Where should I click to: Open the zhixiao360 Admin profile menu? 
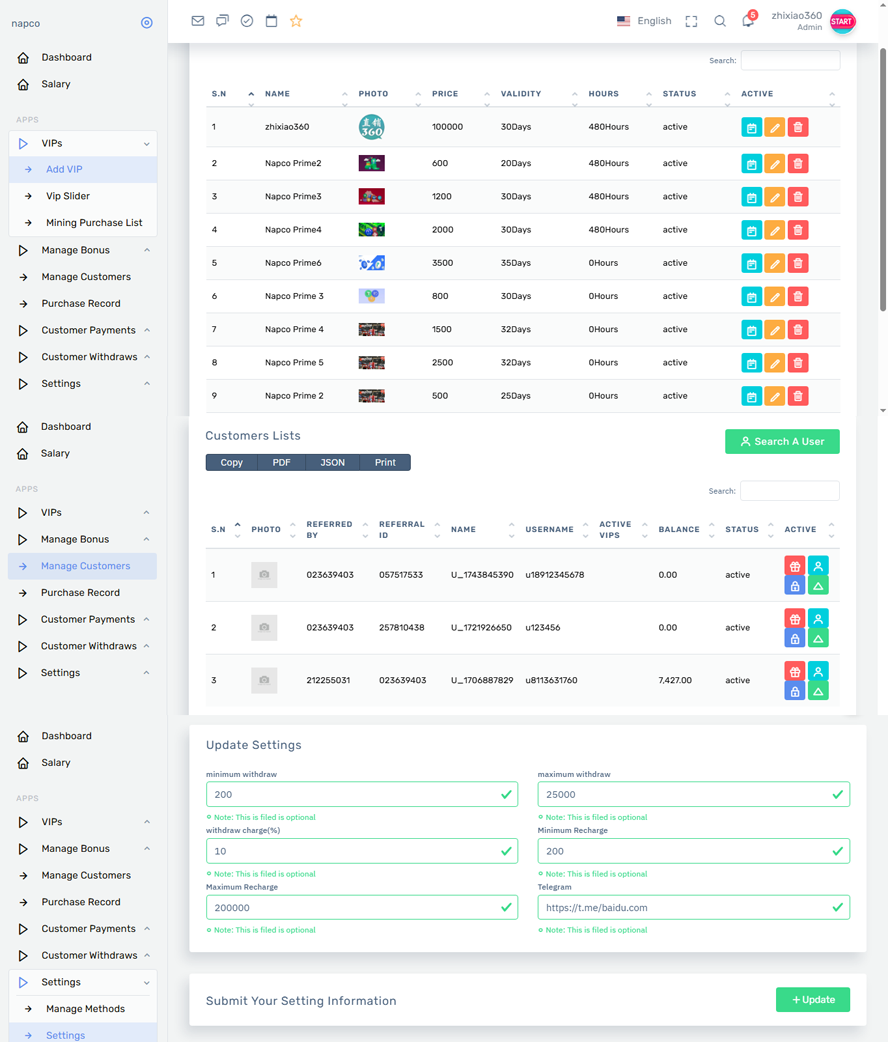[x=812, y=21]
